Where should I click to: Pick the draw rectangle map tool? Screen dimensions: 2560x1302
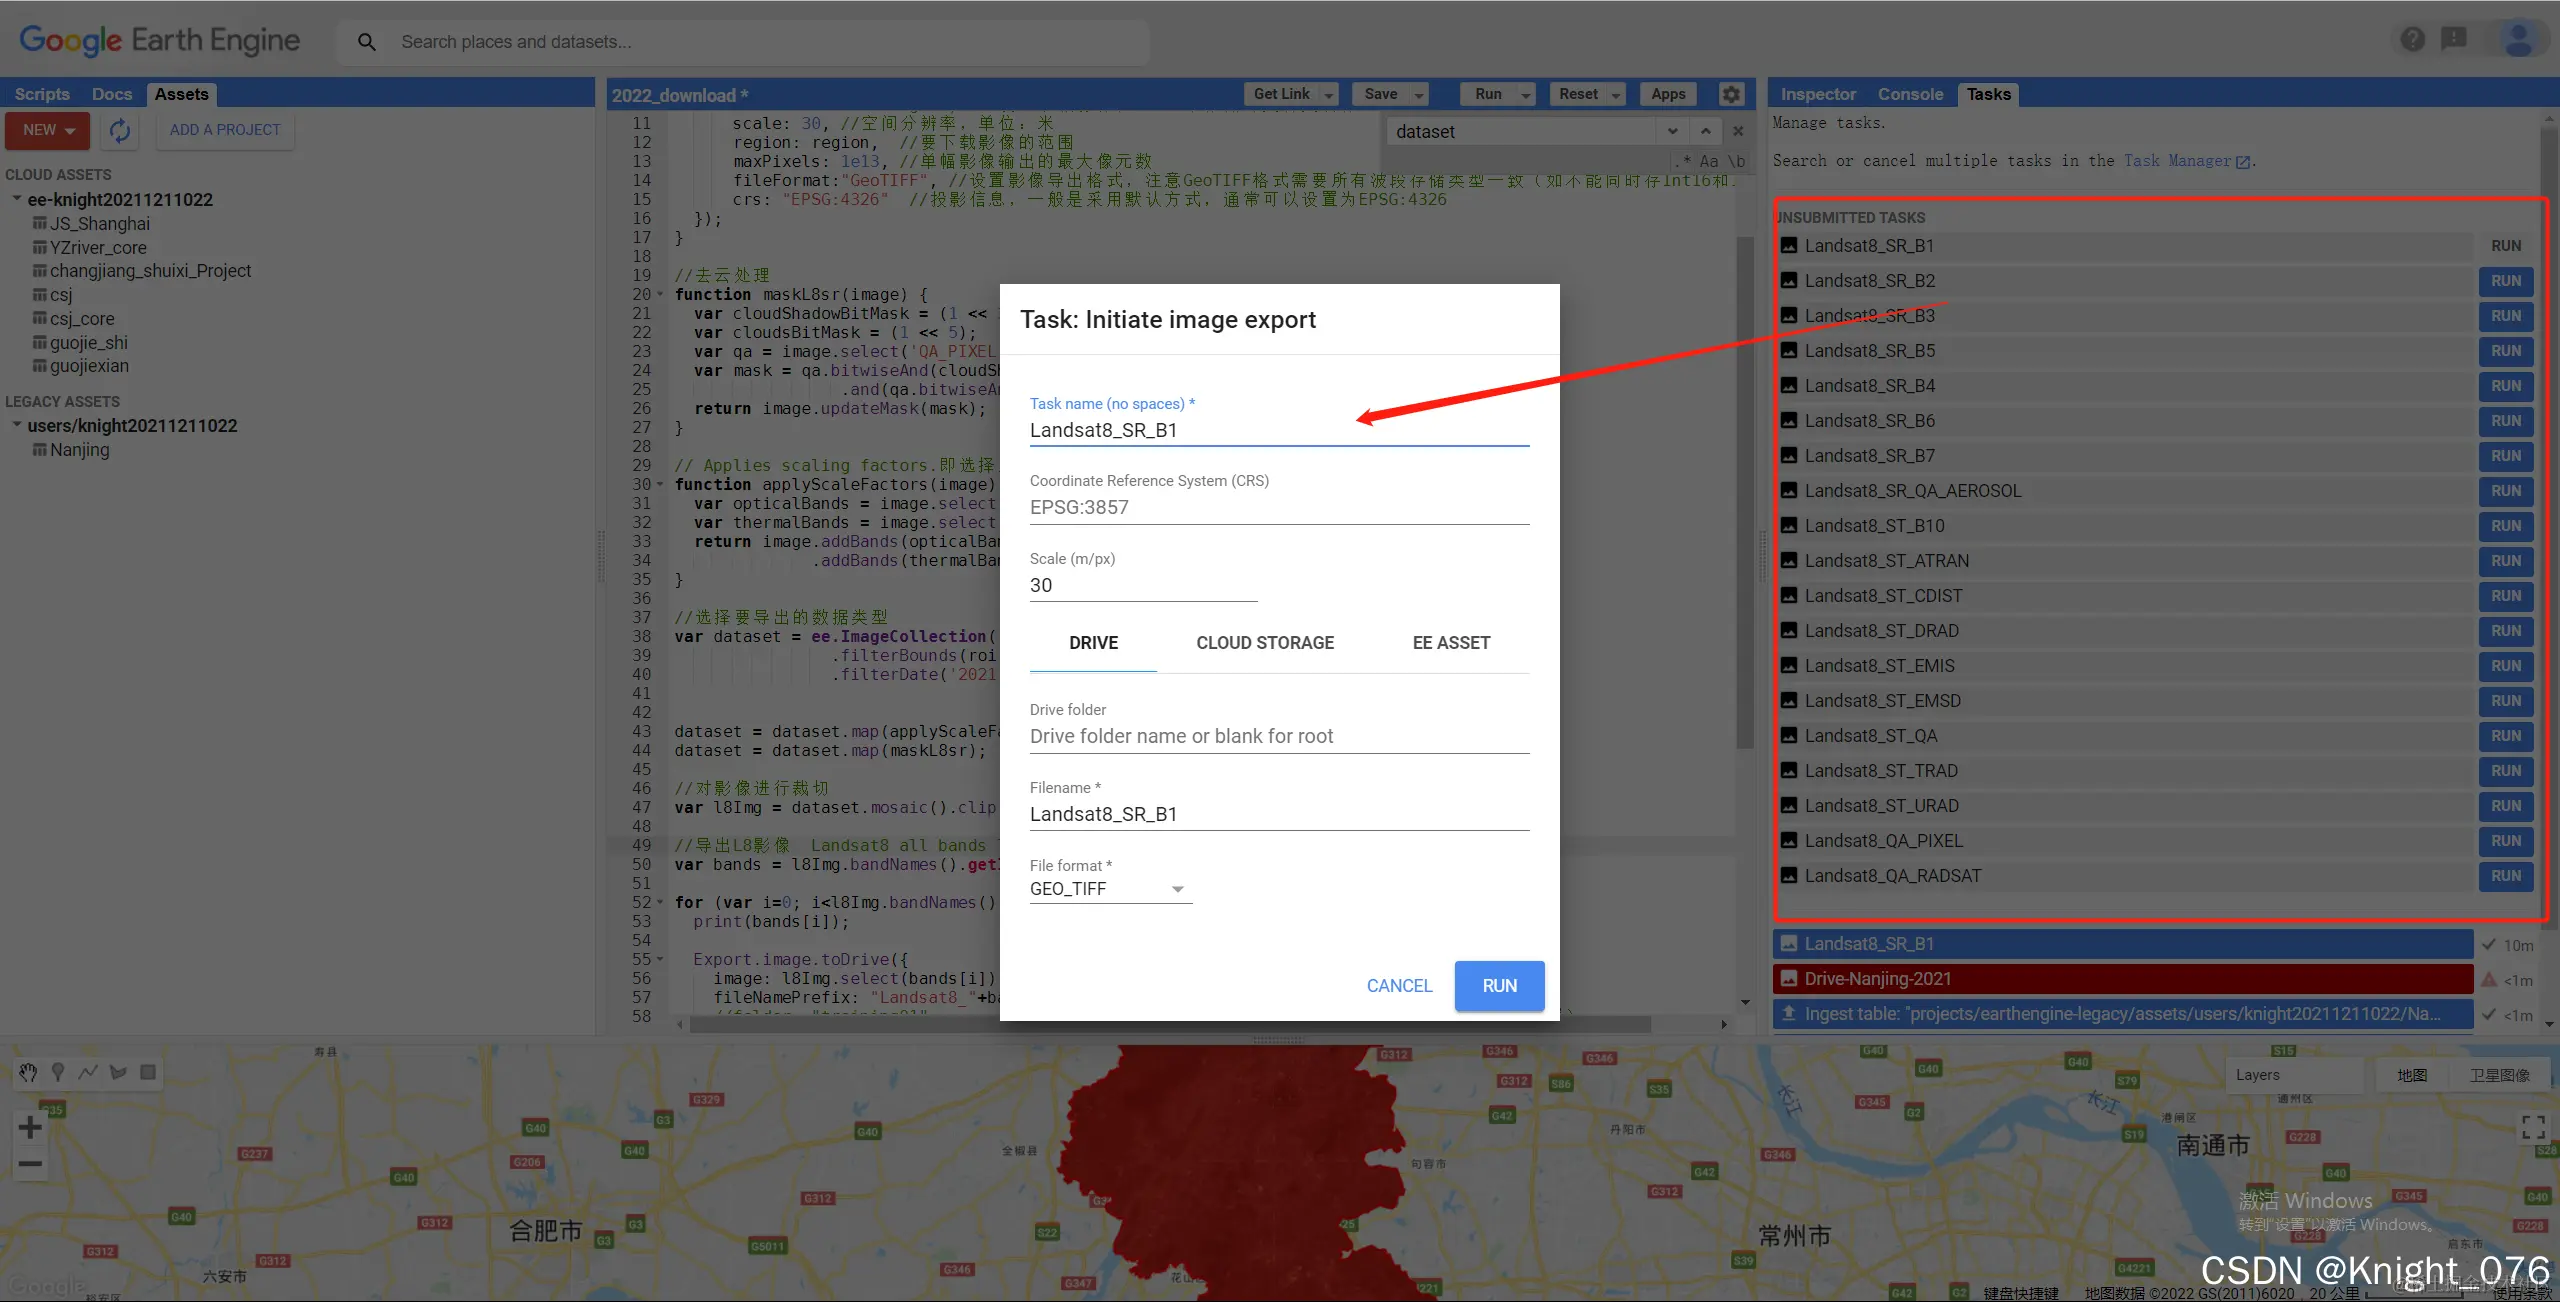point(148,1072)
